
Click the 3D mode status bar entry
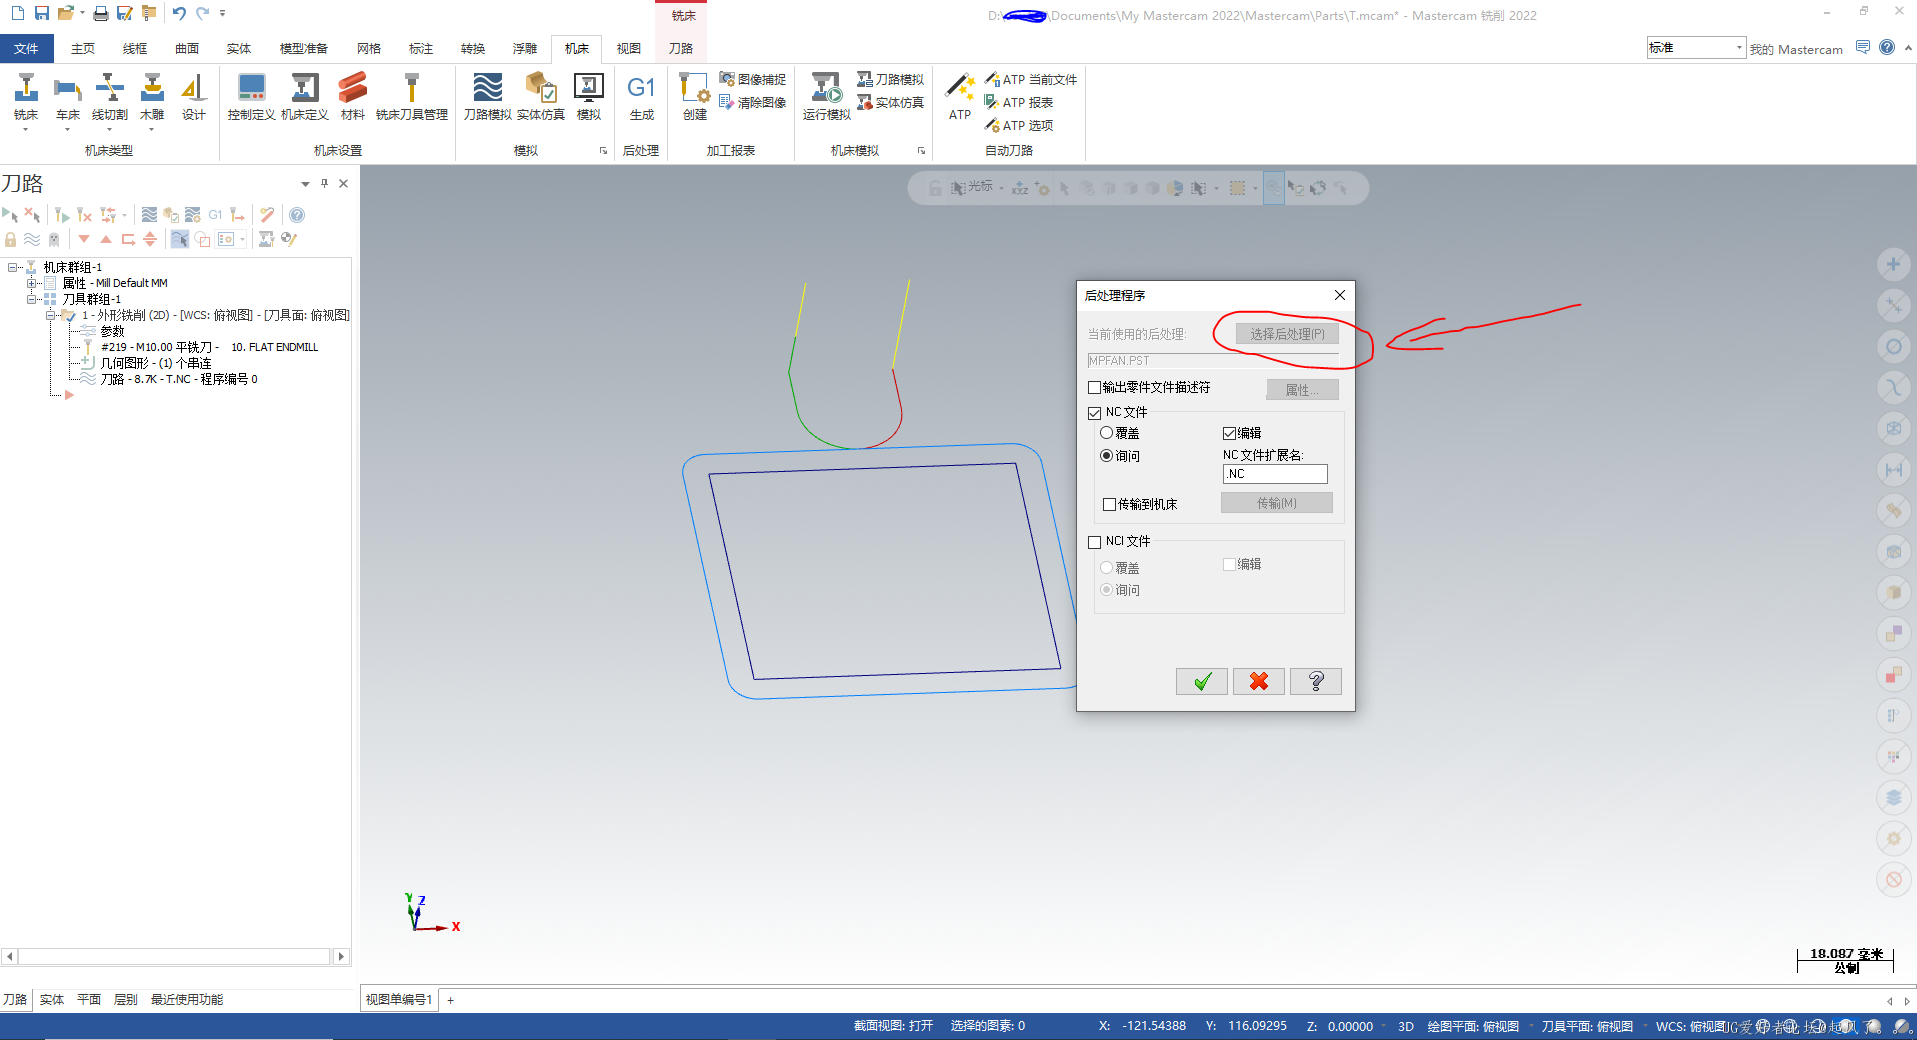pyautogui.click(x=1405, y=1026)
